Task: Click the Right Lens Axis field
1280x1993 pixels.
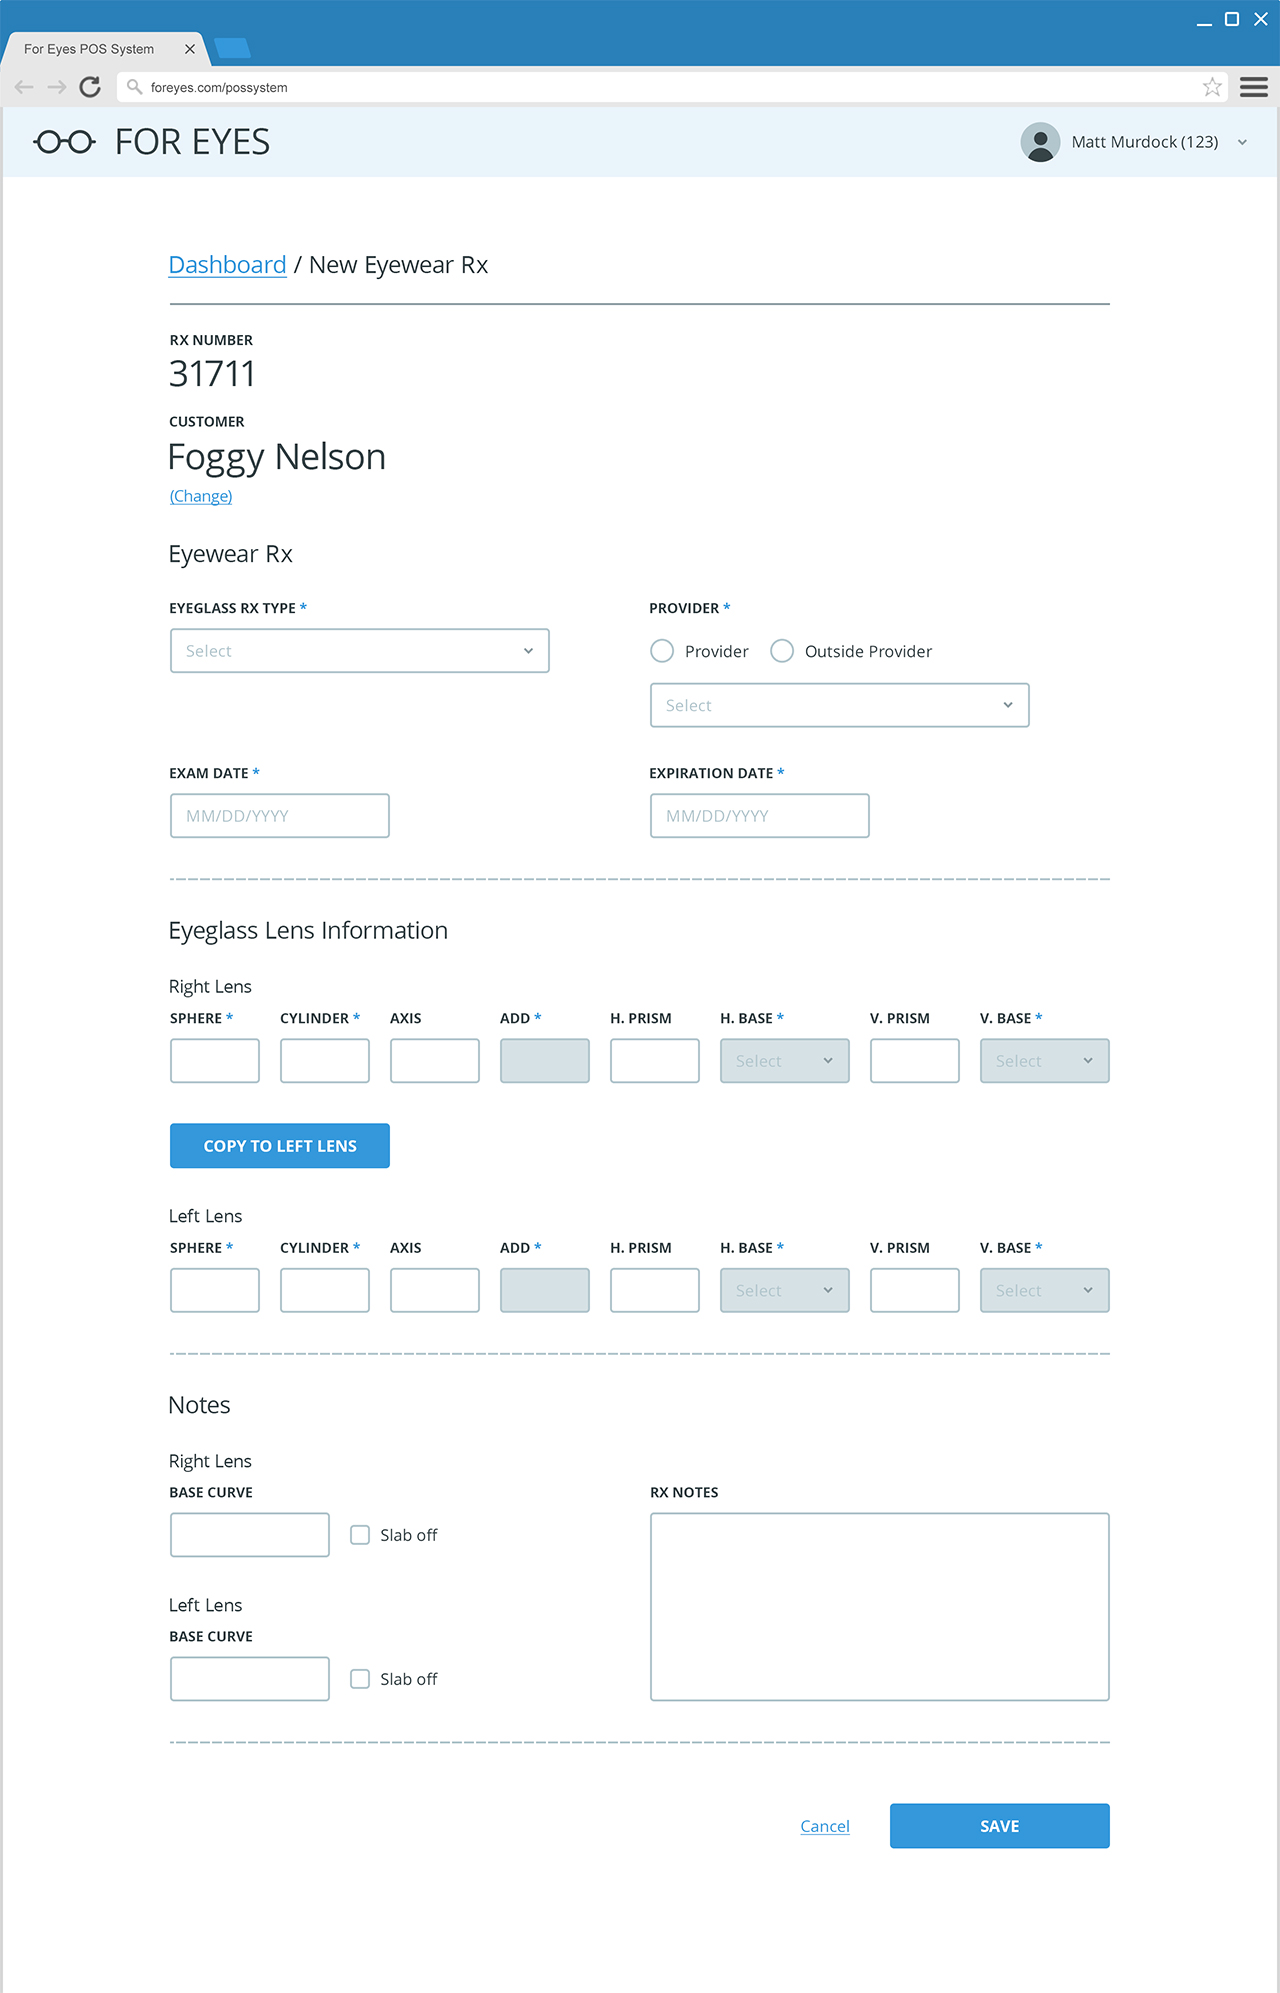Action: click(x=435, y=1061)
